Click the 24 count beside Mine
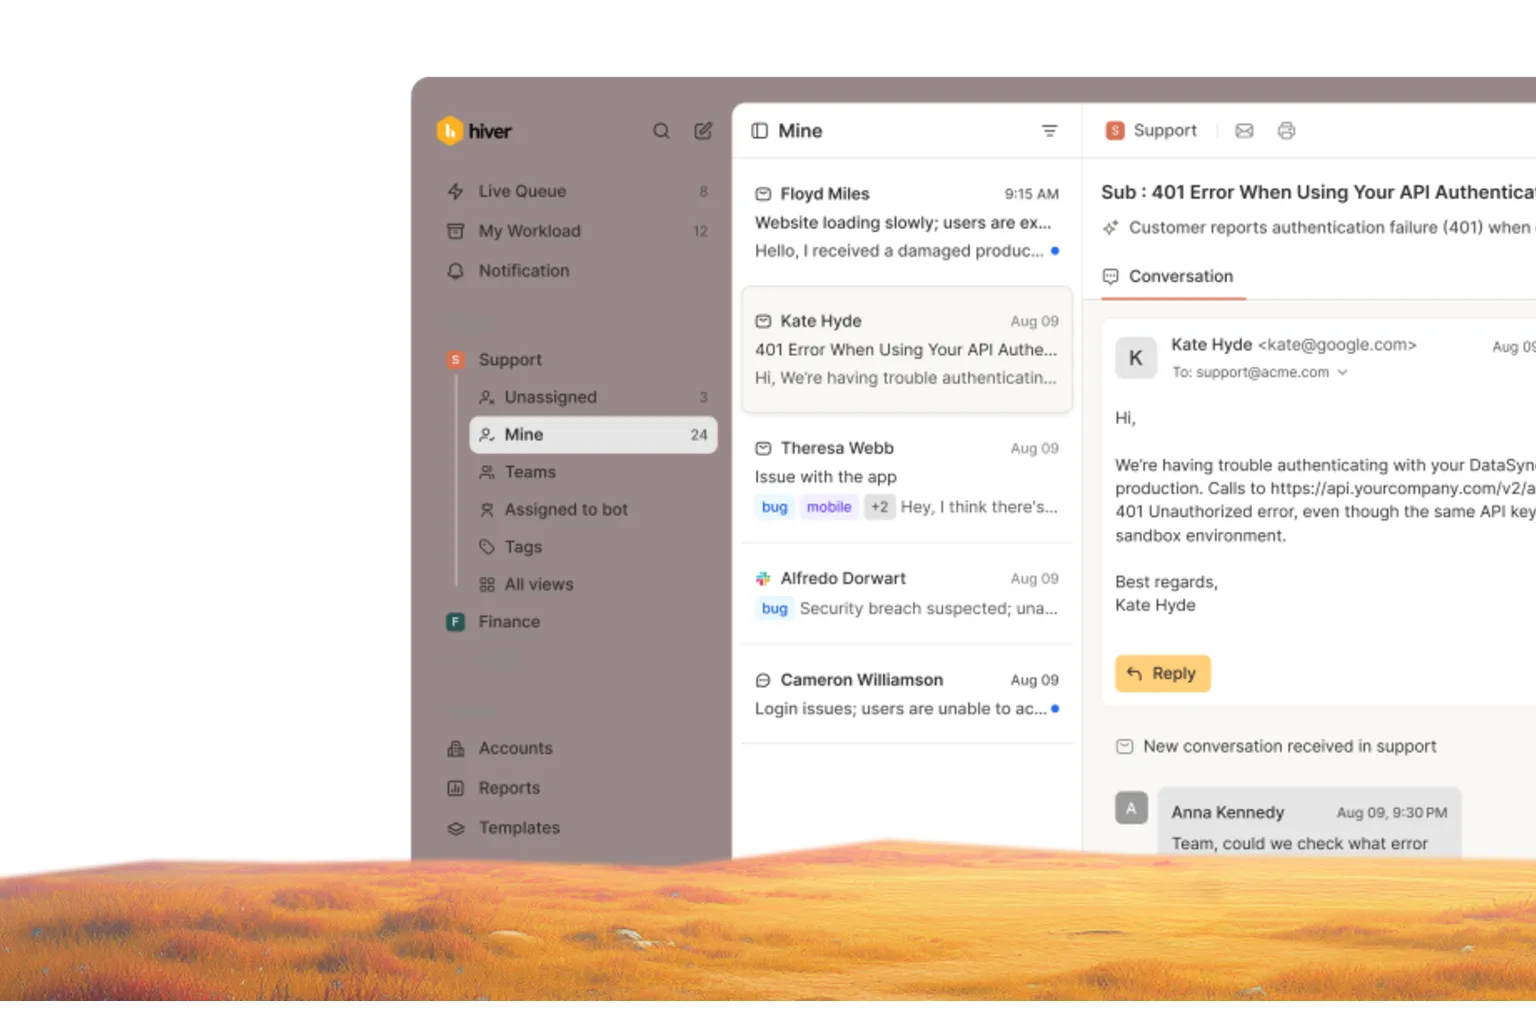The width and height of the screenshot is (1536, 1024). click(699, 435)
